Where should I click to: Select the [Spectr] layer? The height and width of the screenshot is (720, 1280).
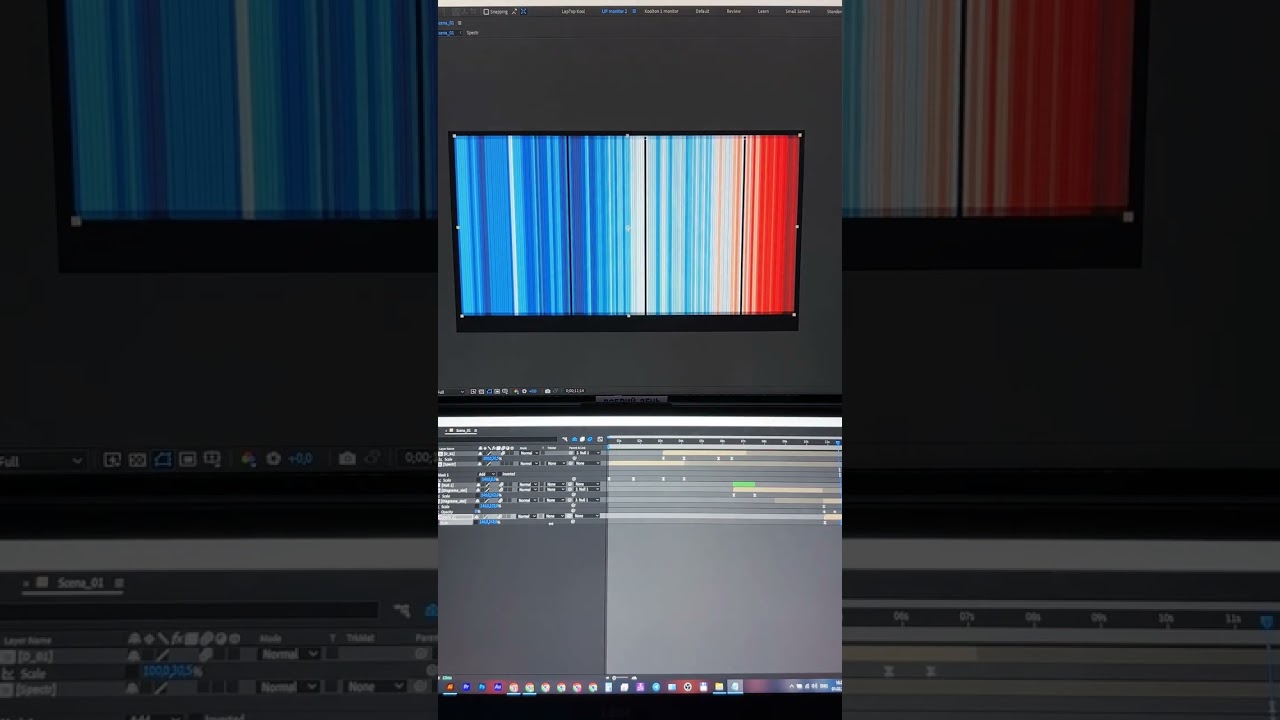449,464
